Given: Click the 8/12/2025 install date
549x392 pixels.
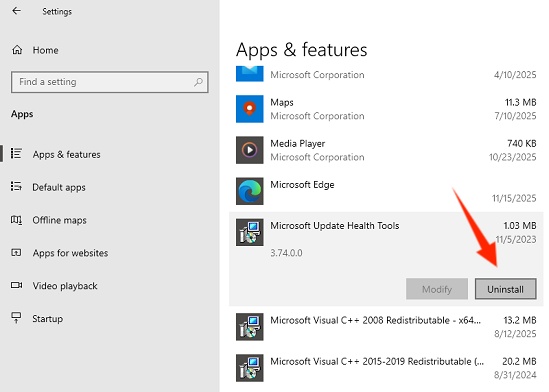Looking at the screenshot, I should point(515,334).
